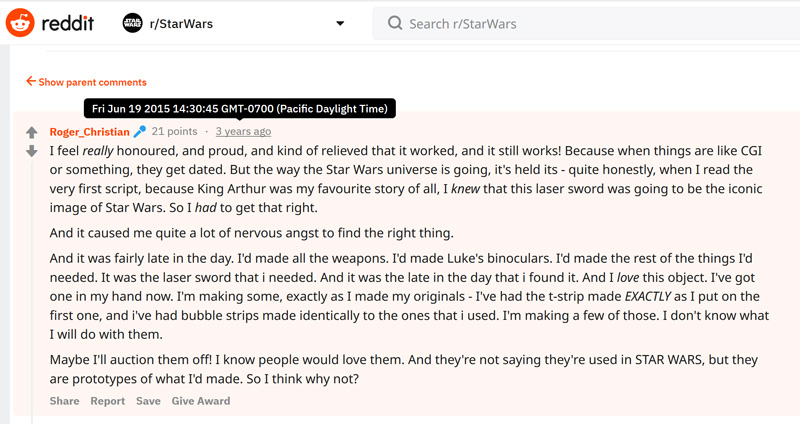Downvote Roger_Christian's comment

32,151
